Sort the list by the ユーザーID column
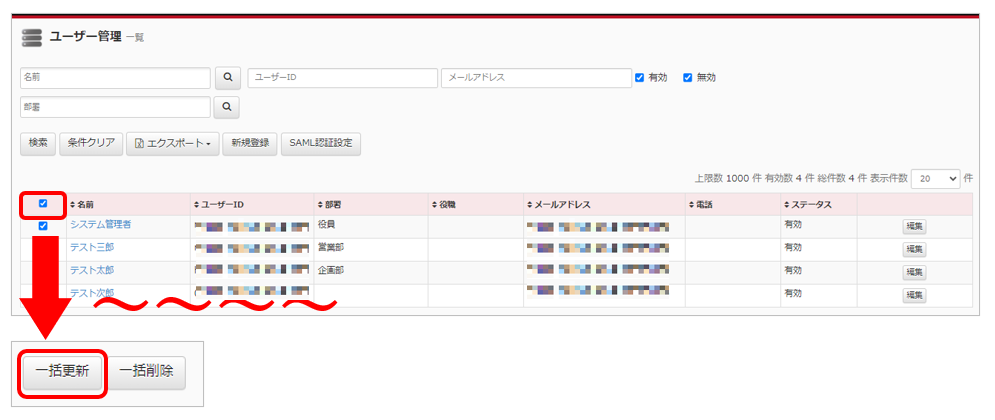Image resolution: width=995 pixels, height=420 pixels. click(x=221, y=205)
